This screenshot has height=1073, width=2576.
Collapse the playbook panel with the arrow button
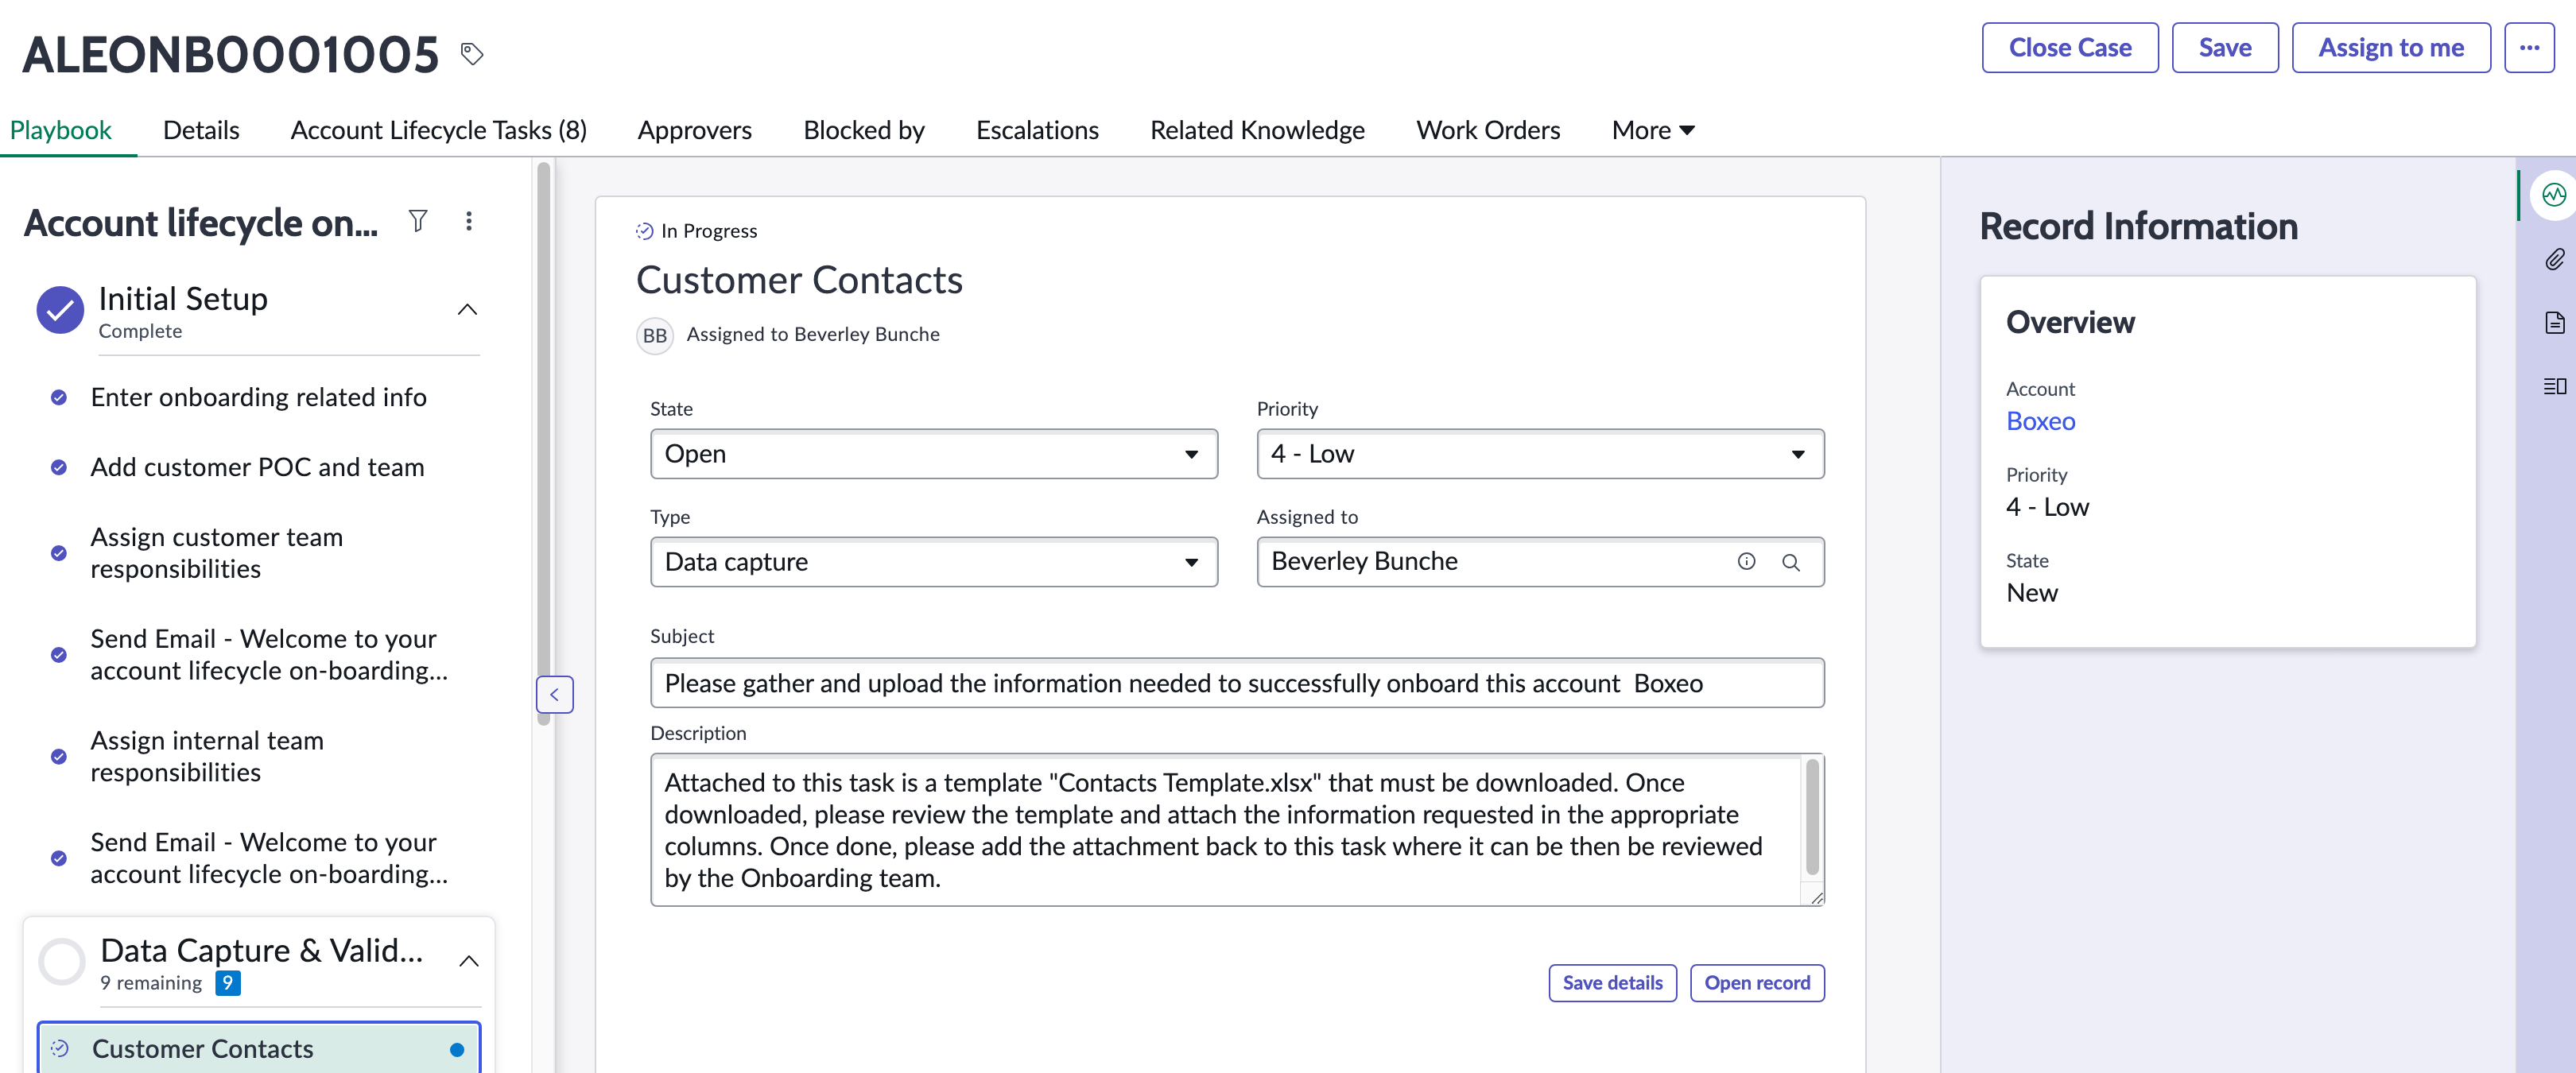coord(555,694)
